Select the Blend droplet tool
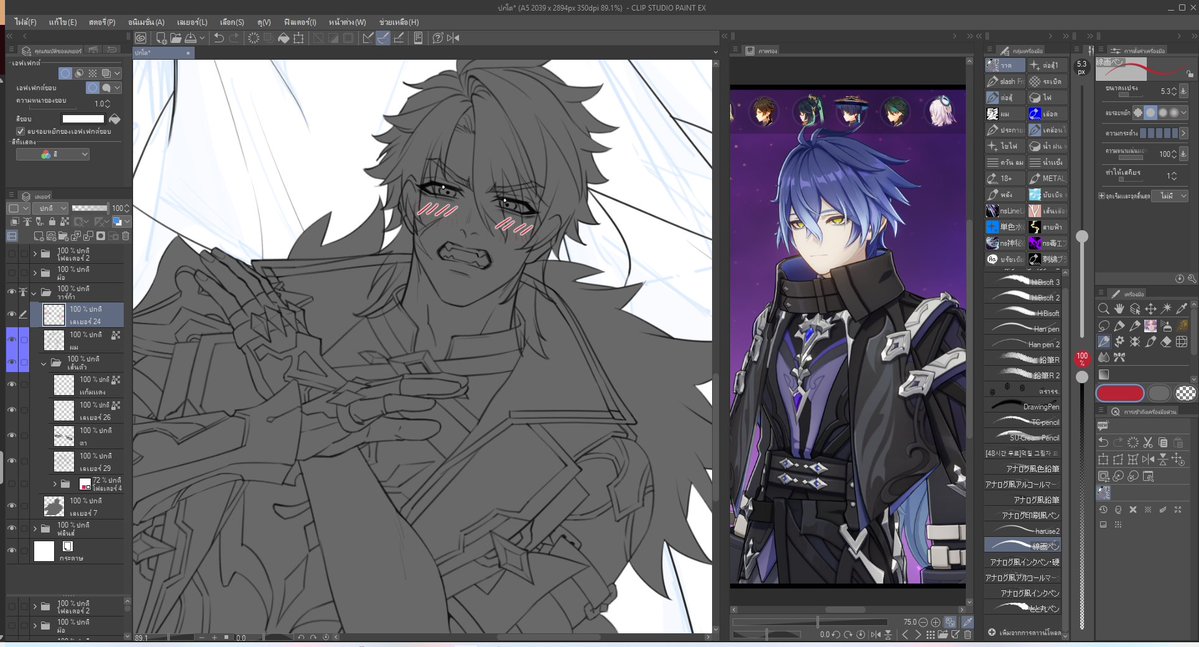1199x647 pixels. click(1103, 357)
